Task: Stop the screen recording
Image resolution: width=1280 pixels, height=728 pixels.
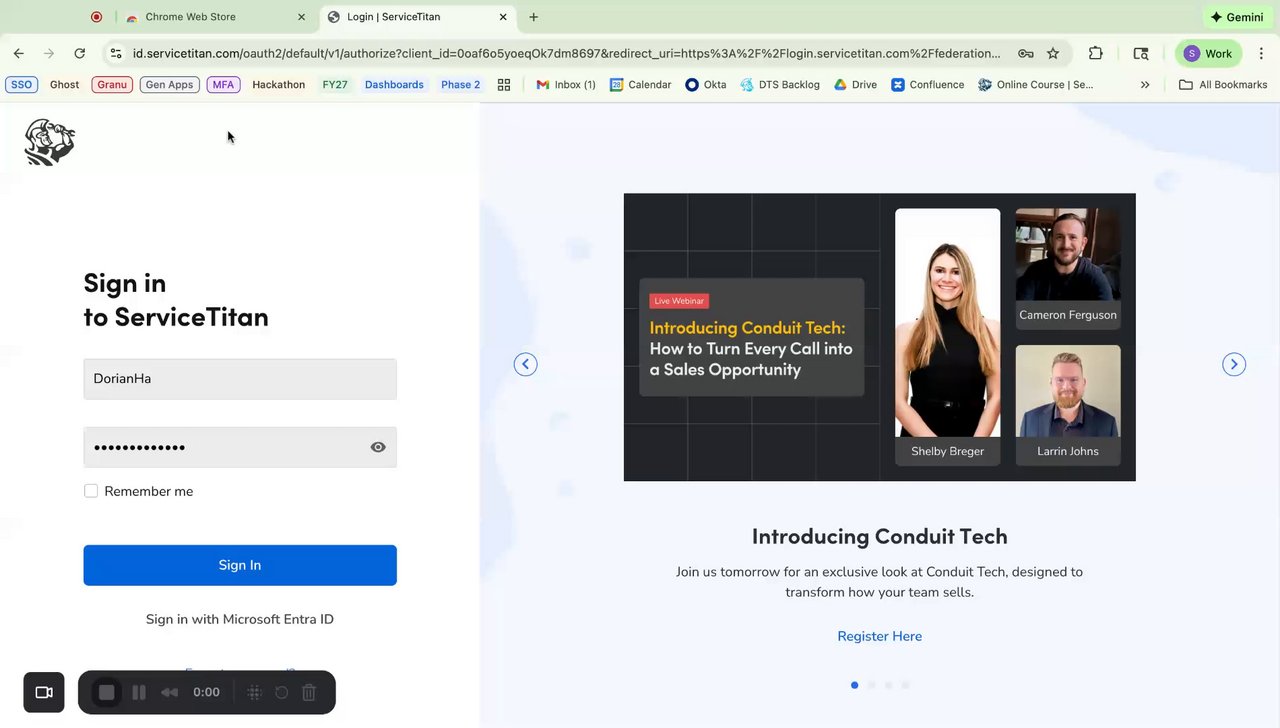Action: (107, 692)
